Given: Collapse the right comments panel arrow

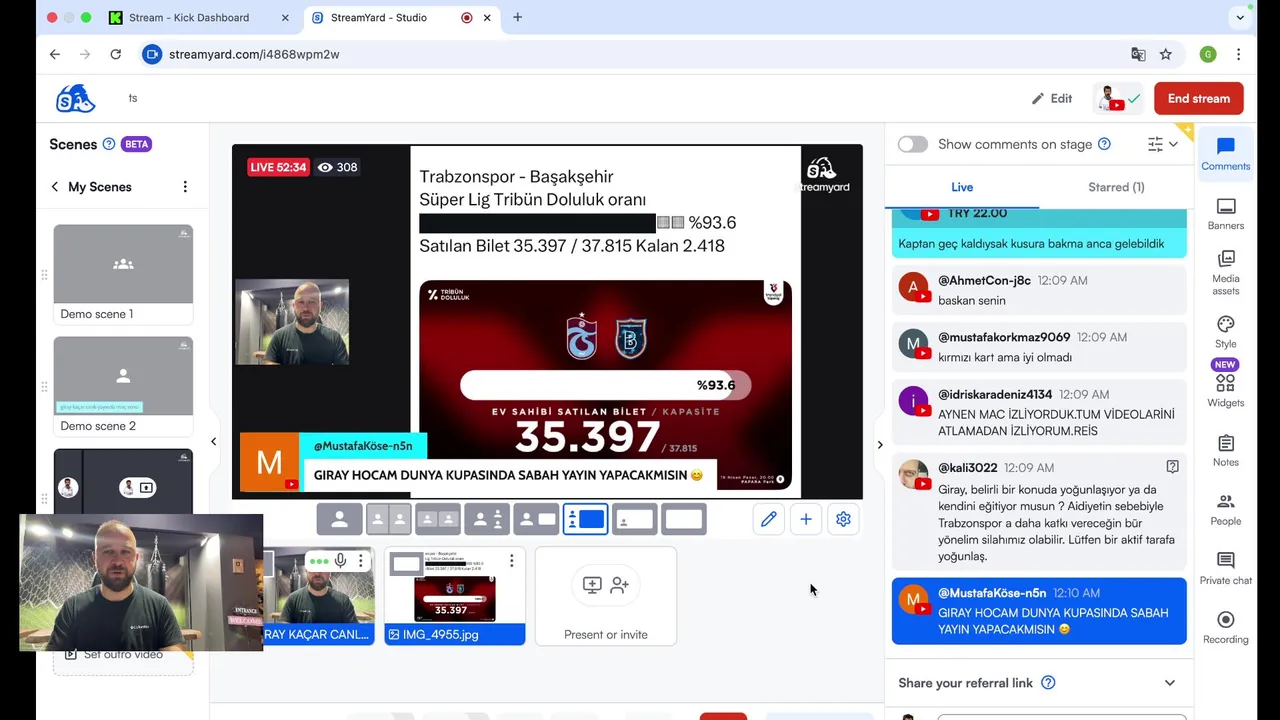Looking at the screenshot, I should pyautogui.click(x=880, y=444).
